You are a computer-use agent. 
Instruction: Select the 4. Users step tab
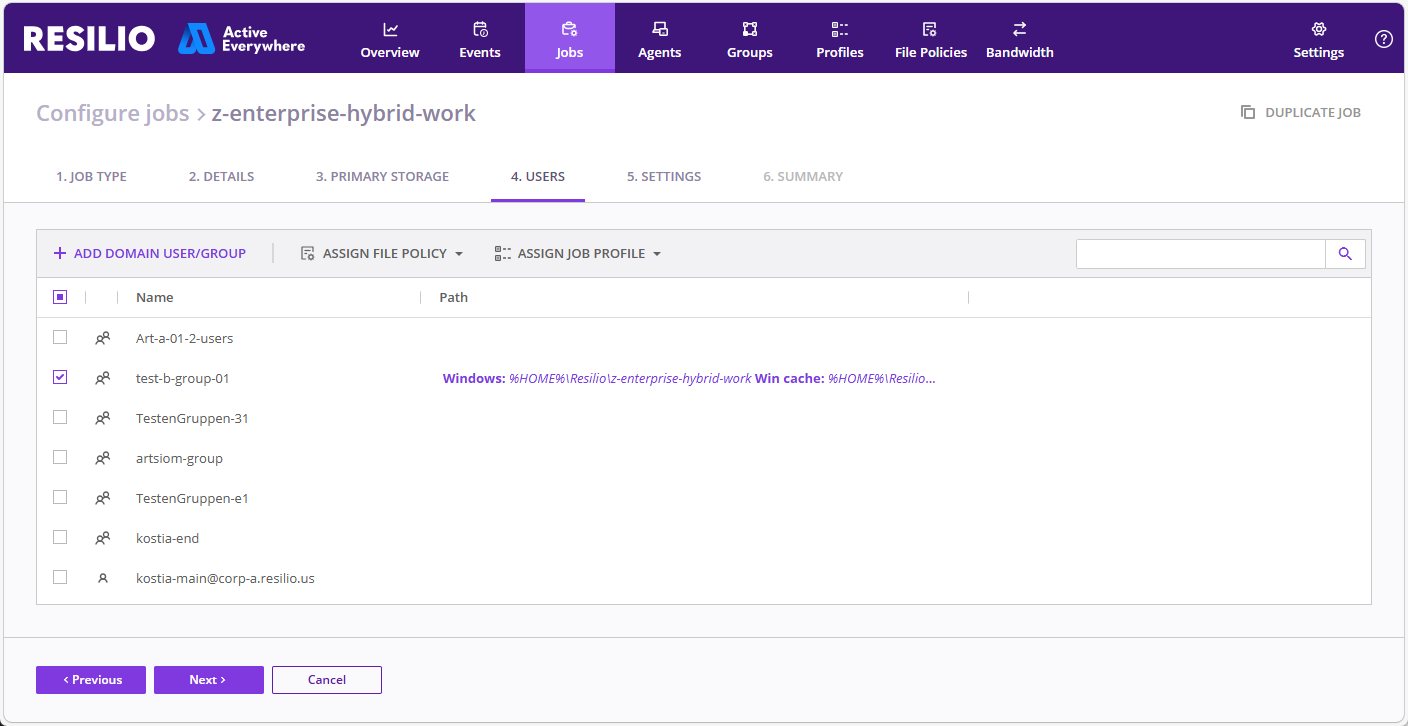click(x=538, y=177)
